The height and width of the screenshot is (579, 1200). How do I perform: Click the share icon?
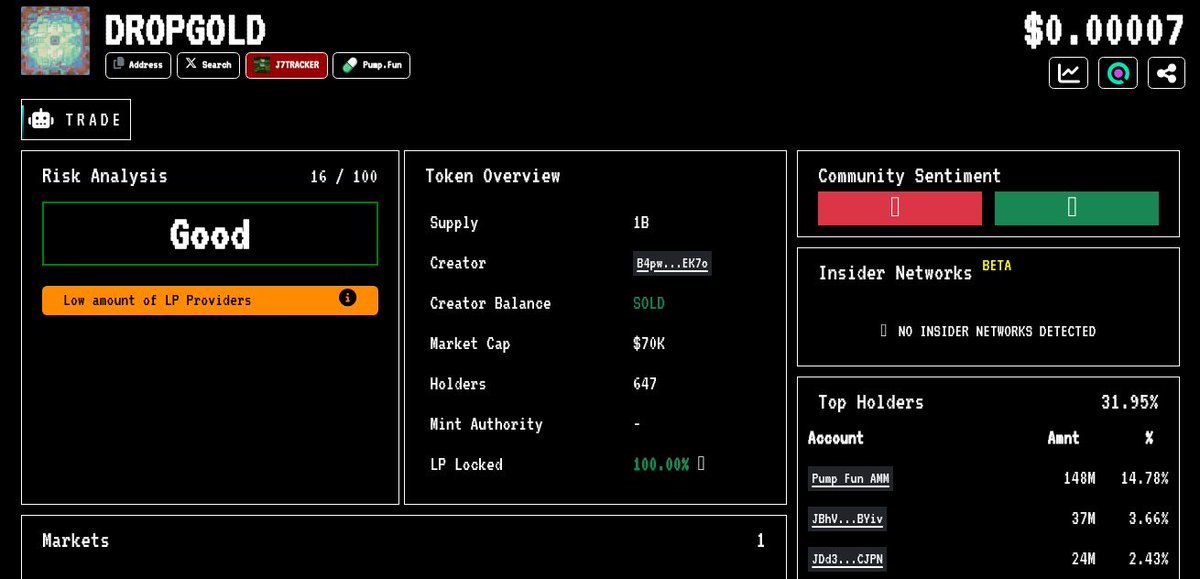pos(1166,73)
